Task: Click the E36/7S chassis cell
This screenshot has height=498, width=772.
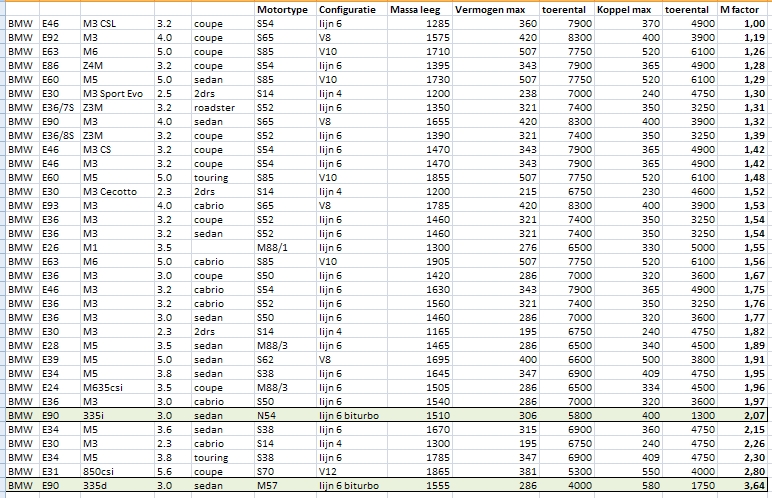Action: (x=58, y=108)
